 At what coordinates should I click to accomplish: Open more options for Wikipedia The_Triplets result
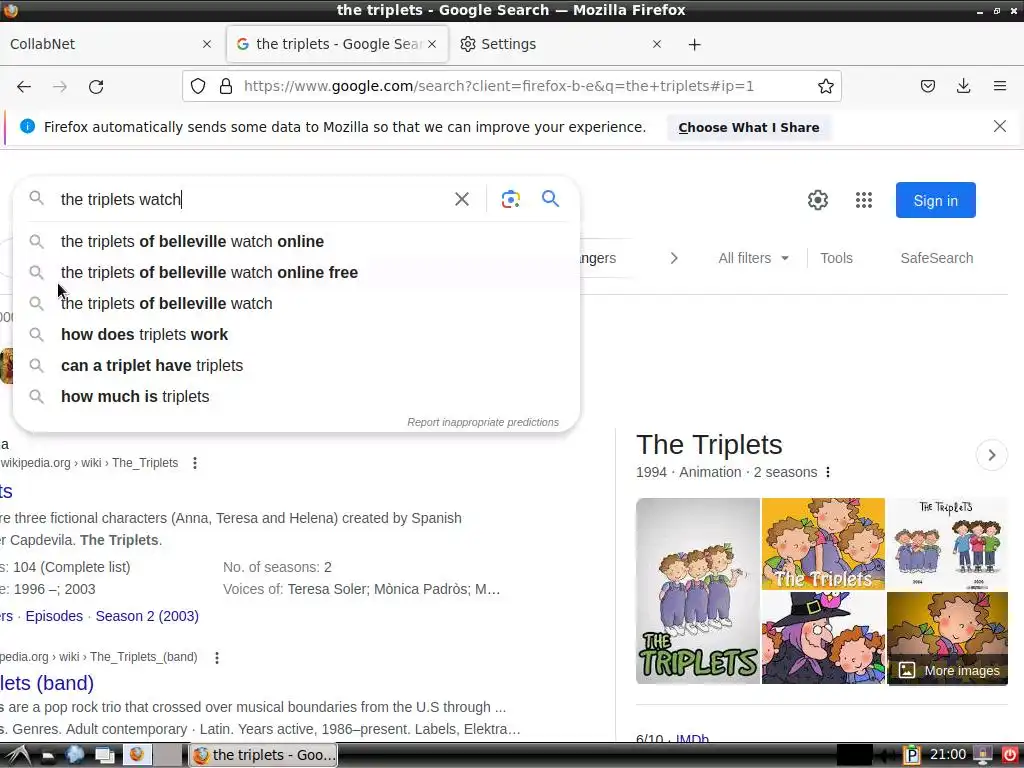click(195, 463)
